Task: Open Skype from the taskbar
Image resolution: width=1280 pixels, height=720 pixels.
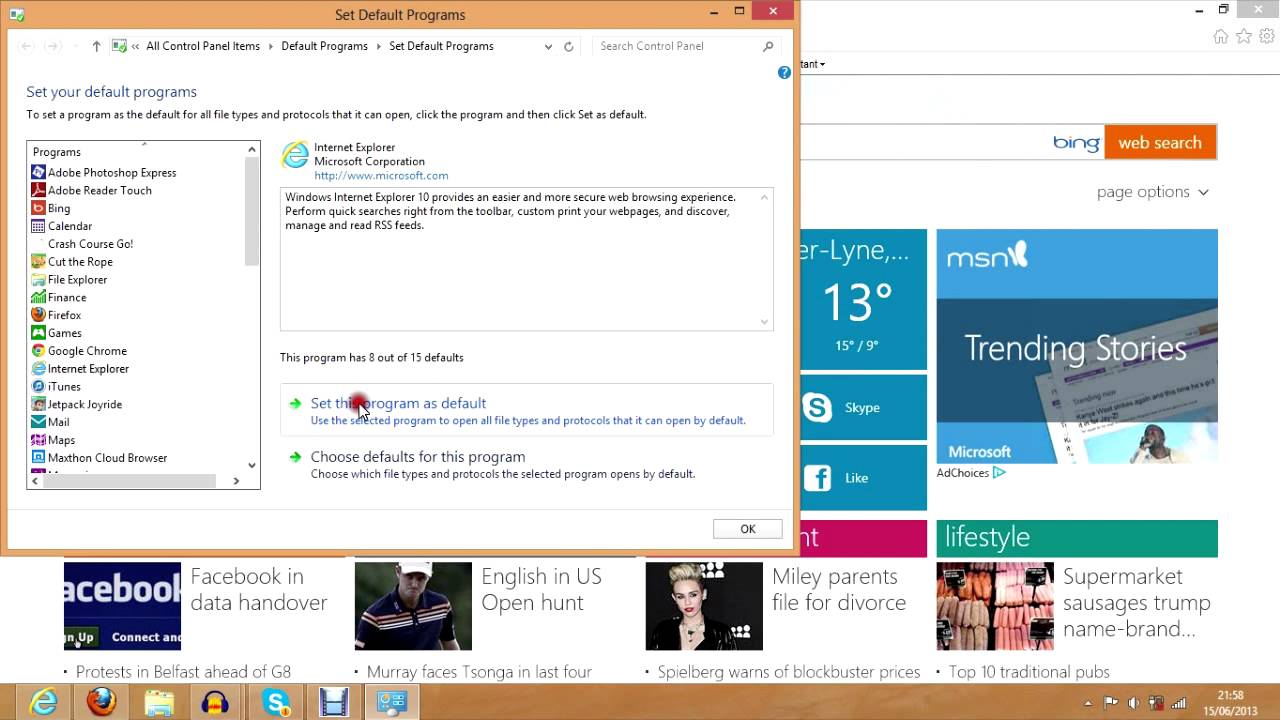Action: (276, 702)
